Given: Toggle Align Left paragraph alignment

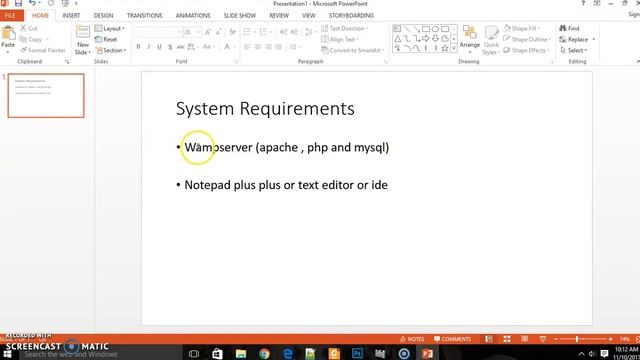Looking at the screenshot, I should [x=247, y=47].
